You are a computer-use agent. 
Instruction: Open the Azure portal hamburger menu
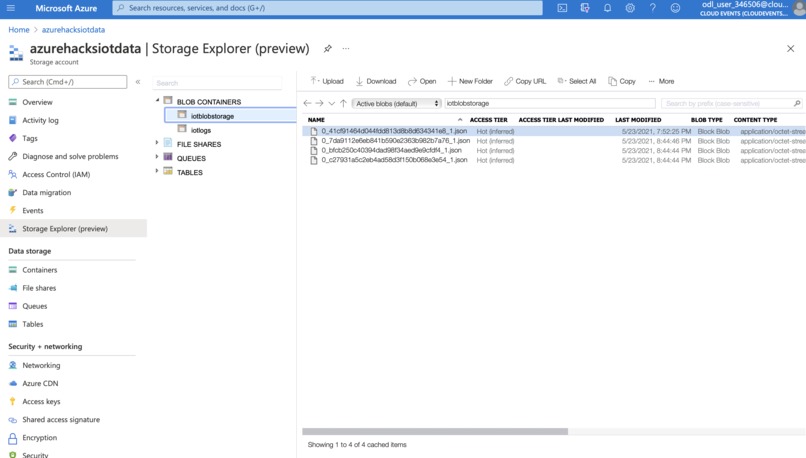click(10, 8)
